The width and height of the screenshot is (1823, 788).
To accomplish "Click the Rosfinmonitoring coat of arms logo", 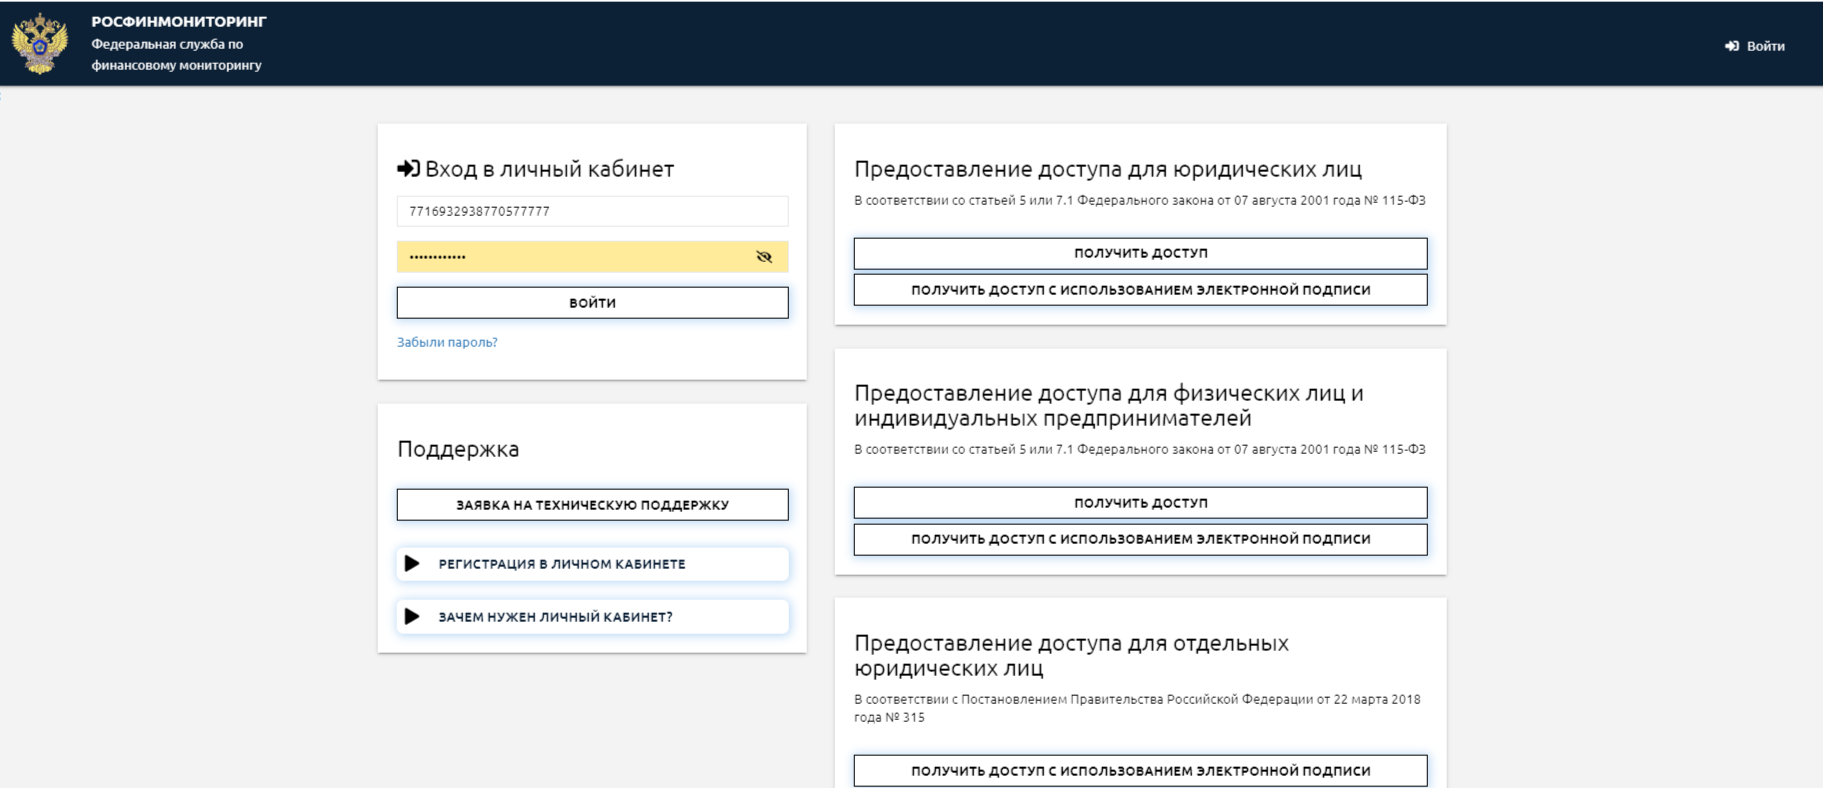I will coord(39,44).
